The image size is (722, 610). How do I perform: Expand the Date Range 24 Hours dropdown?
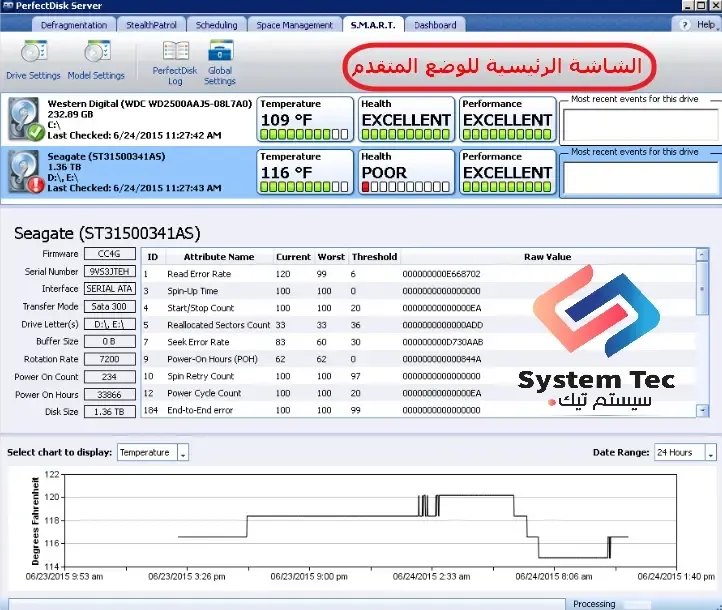[710, 453]
